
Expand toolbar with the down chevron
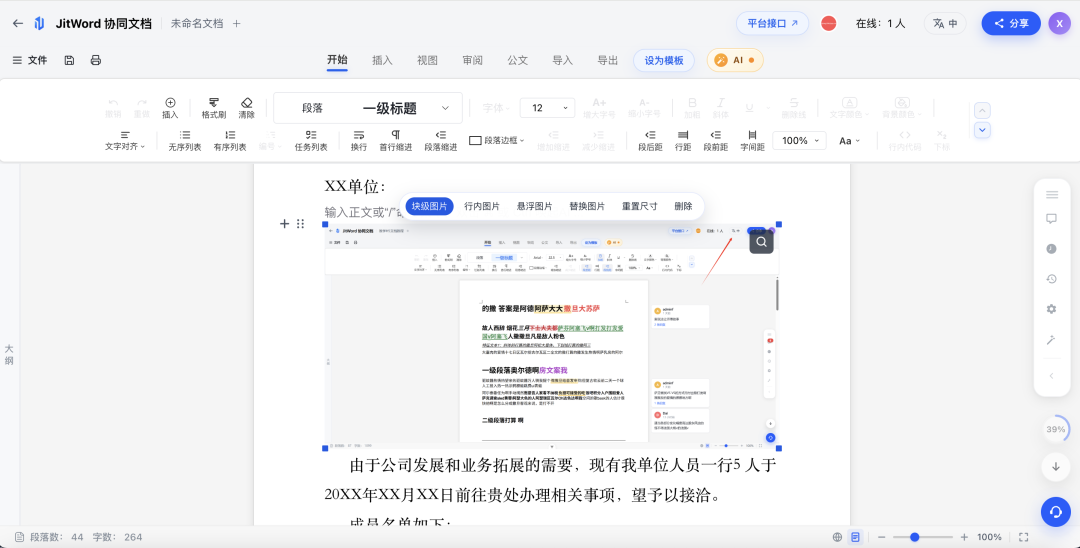click(983, 129)
